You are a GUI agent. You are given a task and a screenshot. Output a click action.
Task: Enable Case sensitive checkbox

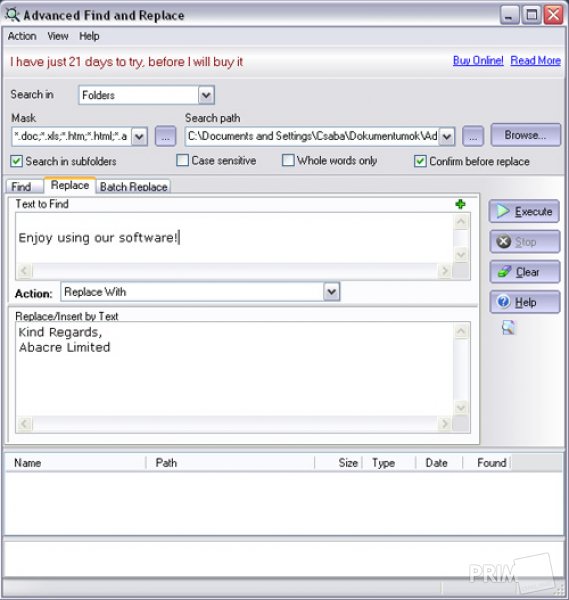(x=183, y=160)
